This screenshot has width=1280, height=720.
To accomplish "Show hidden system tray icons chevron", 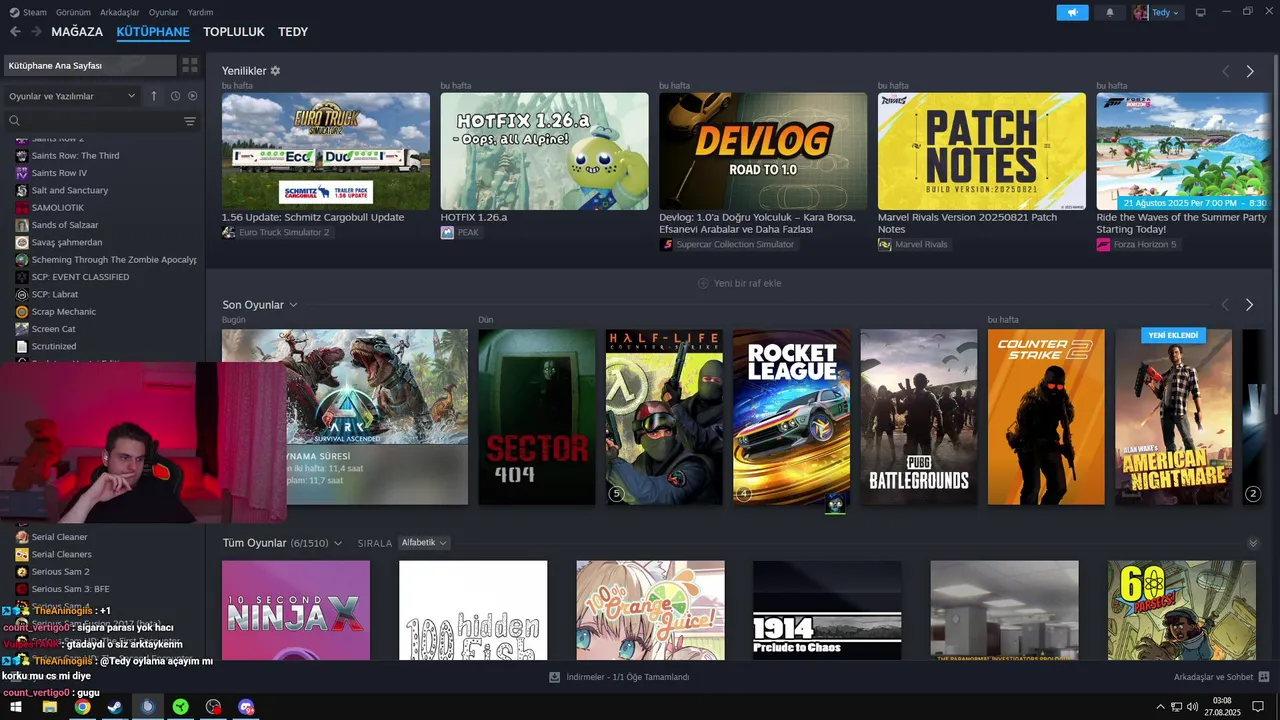I will tap(1160, 707).
